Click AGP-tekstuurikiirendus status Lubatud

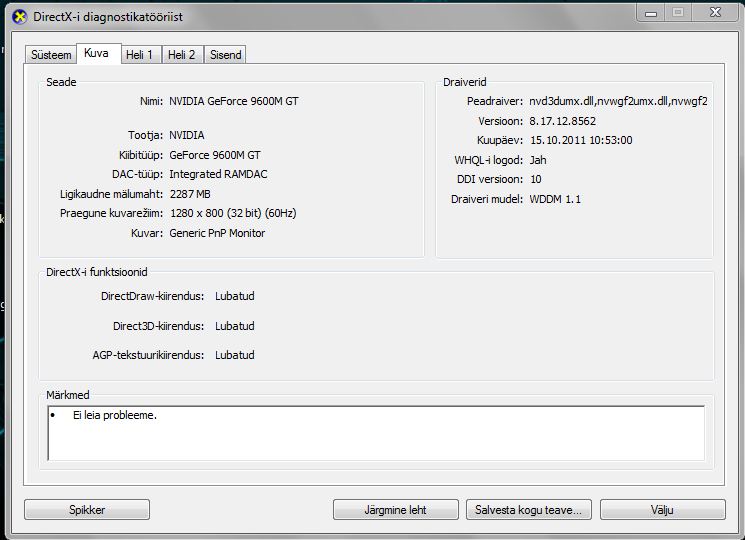[235, 355]
